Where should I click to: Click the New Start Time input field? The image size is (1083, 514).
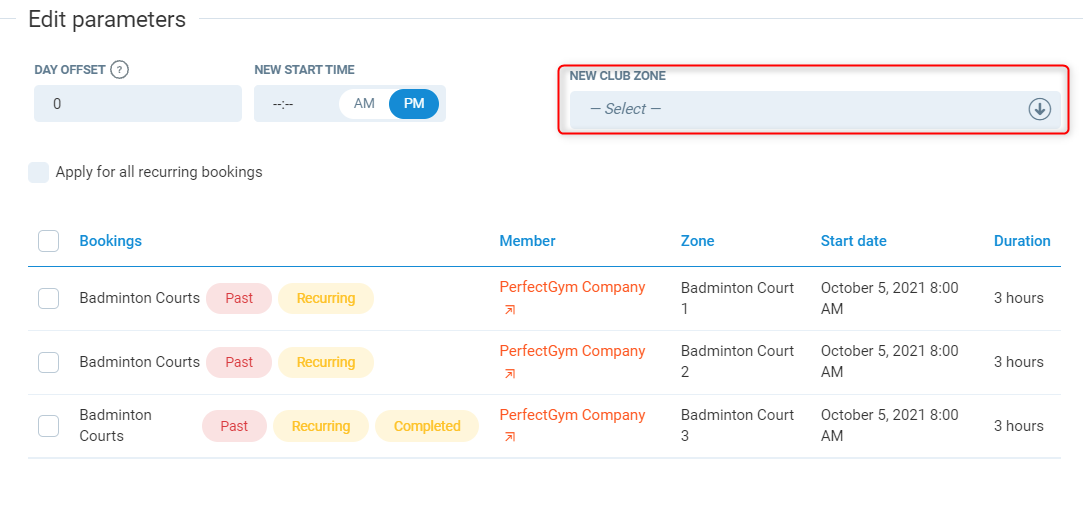[x=295, y=104]
